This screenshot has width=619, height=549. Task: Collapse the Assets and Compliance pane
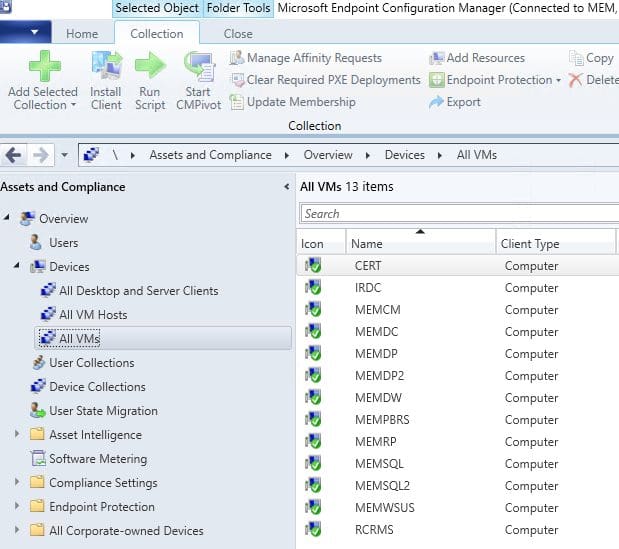pos(287,187)
